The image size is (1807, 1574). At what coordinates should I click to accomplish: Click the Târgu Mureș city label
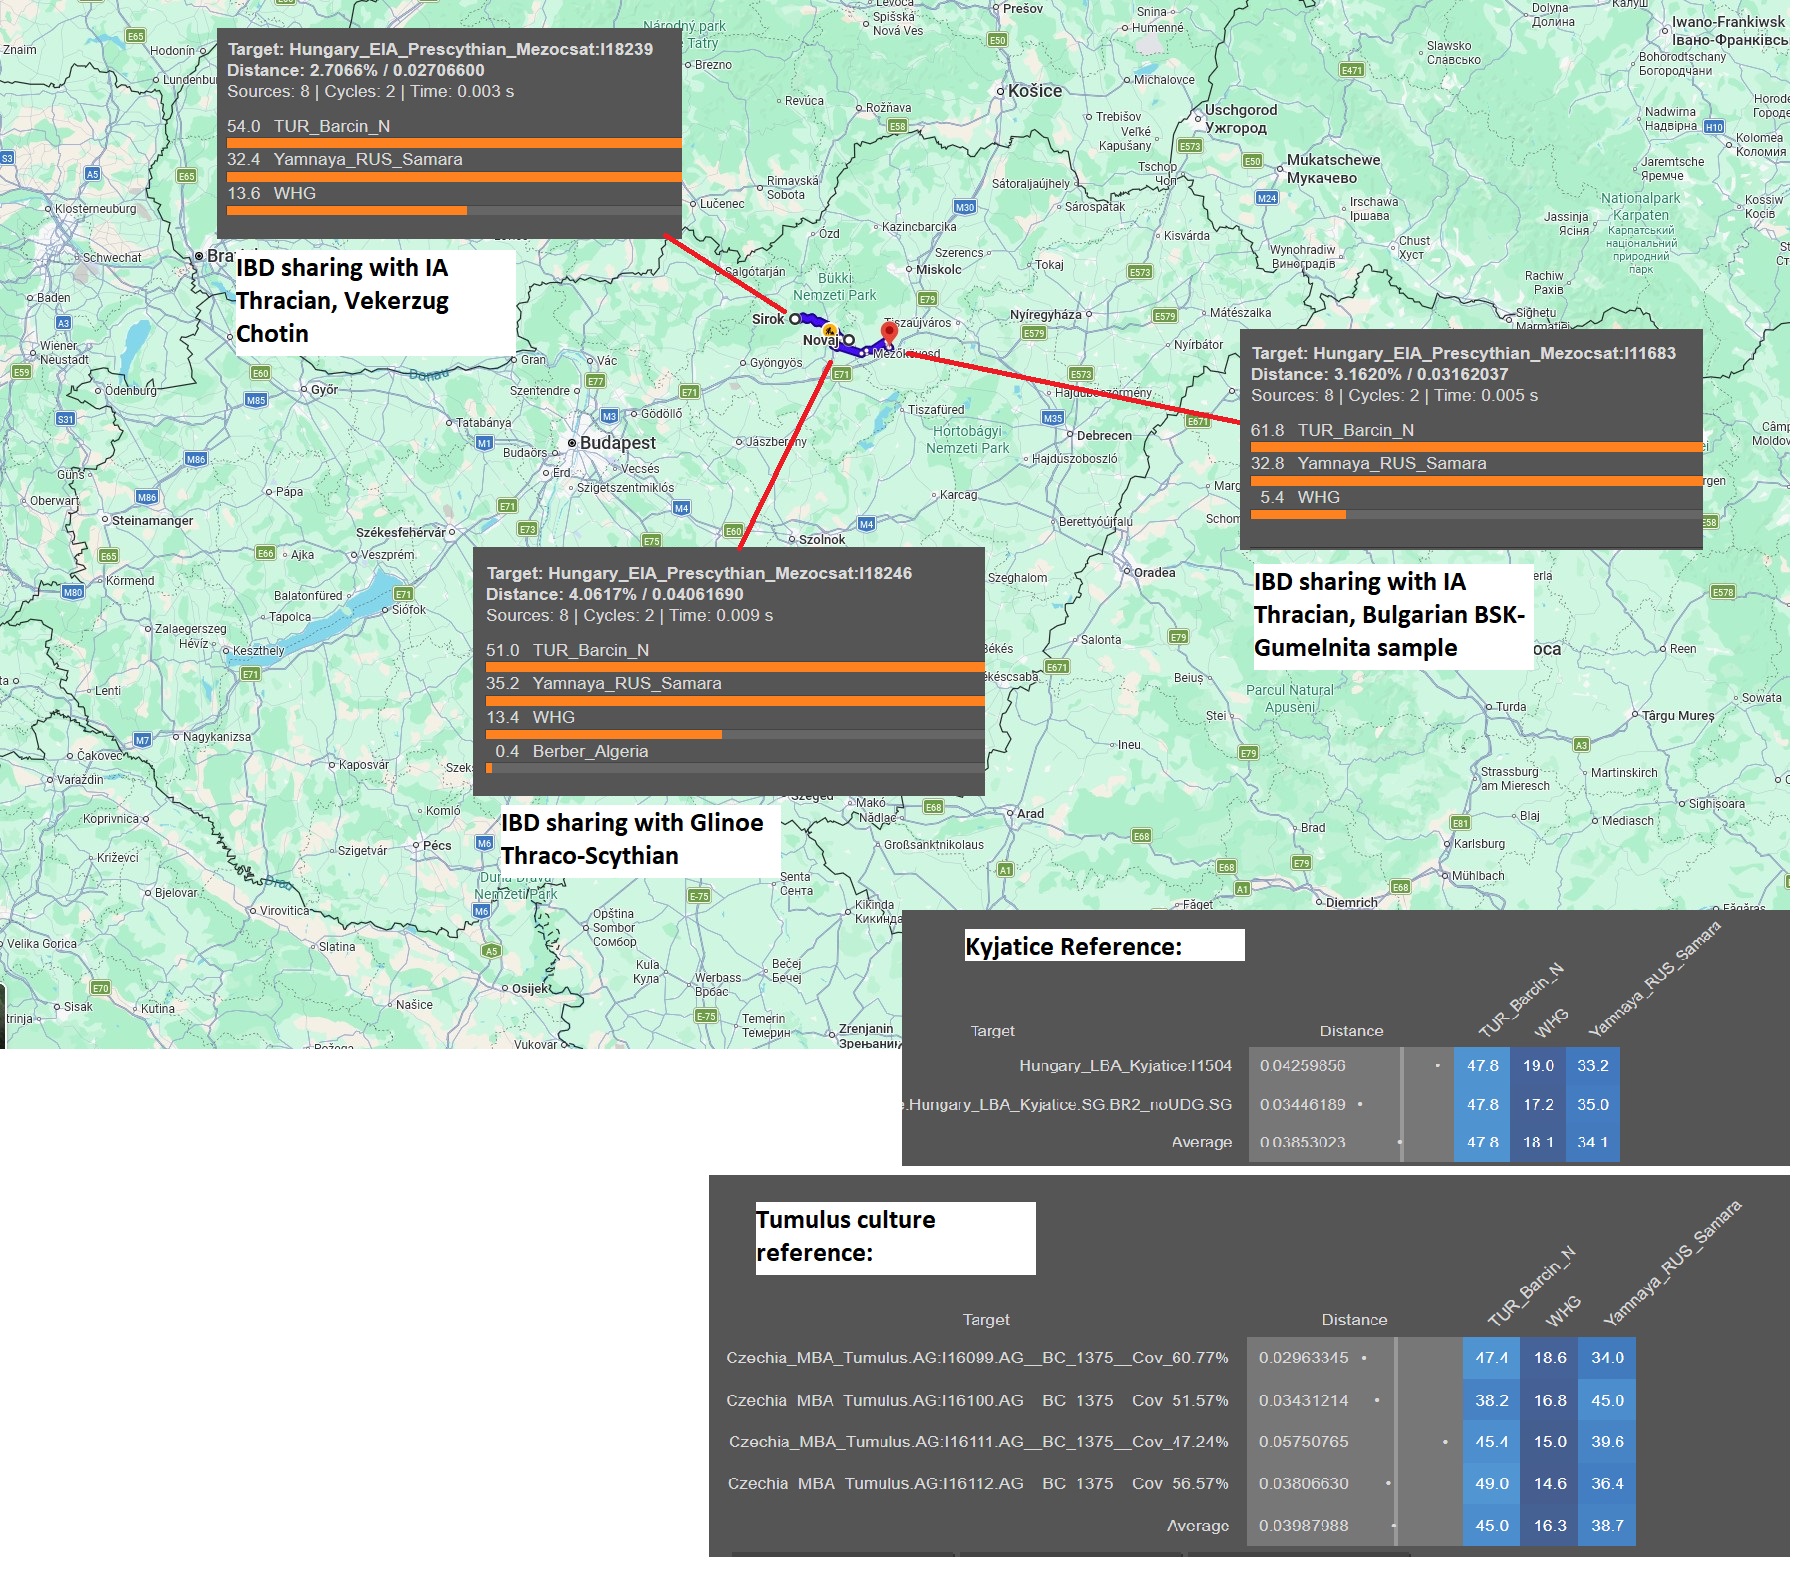(1678, 715)
